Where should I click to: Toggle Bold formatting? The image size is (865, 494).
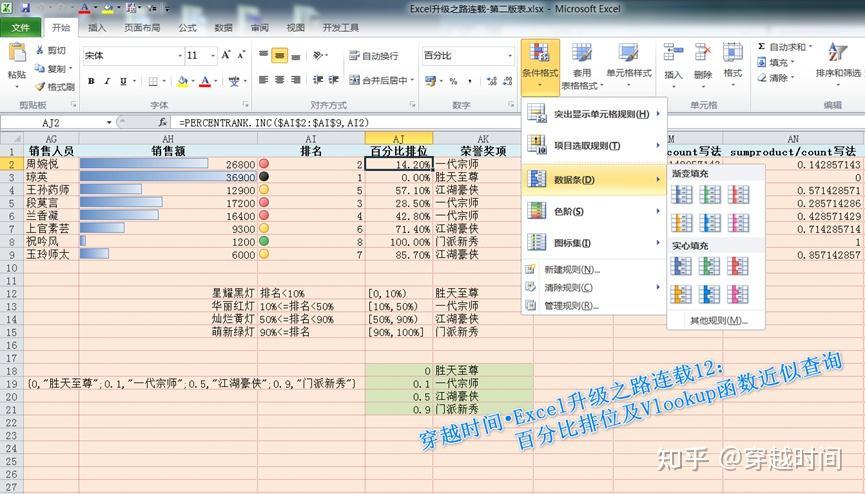click(x=91, y=81)
